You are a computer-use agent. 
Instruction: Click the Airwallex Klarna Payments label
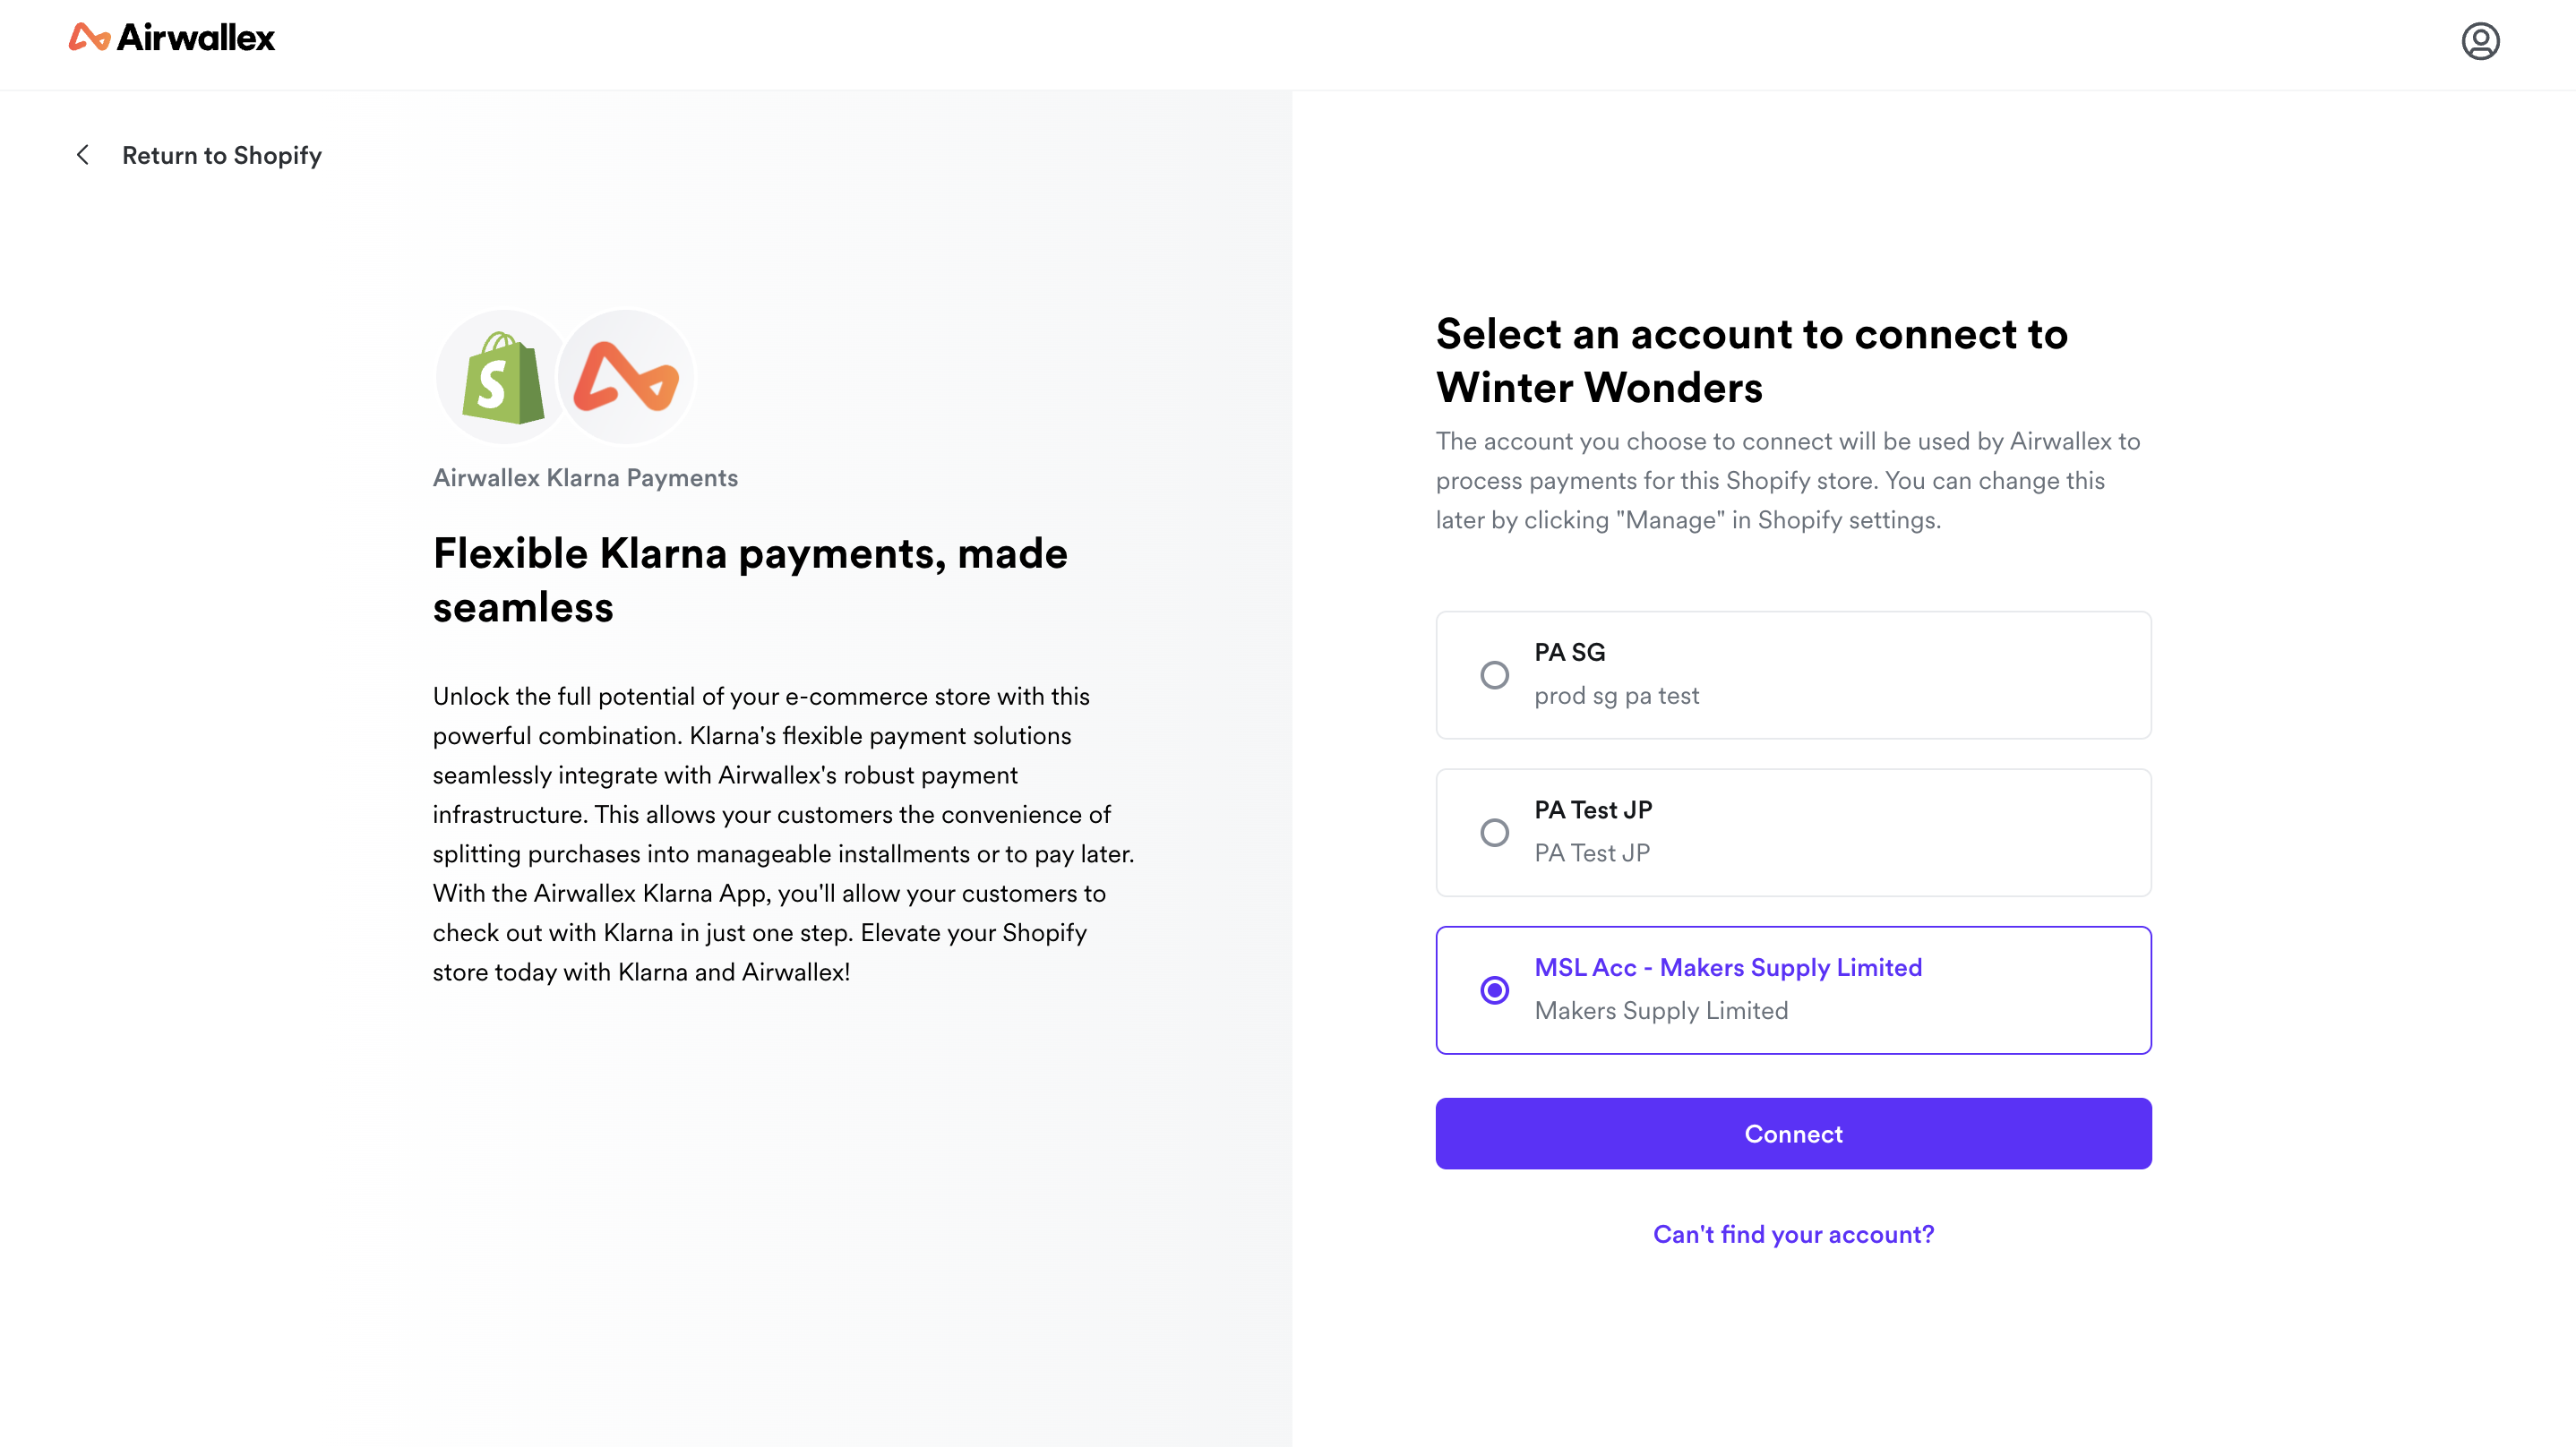(585, 477)
